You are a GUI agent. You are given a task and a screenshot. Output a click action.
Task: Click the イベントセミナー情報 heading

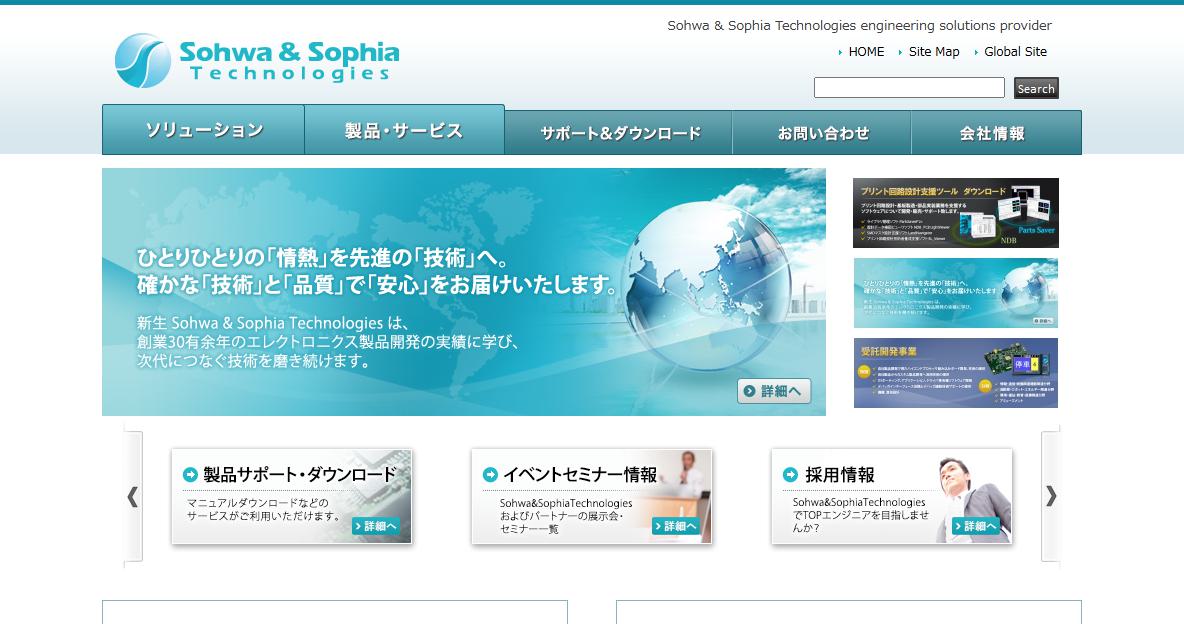580,474
